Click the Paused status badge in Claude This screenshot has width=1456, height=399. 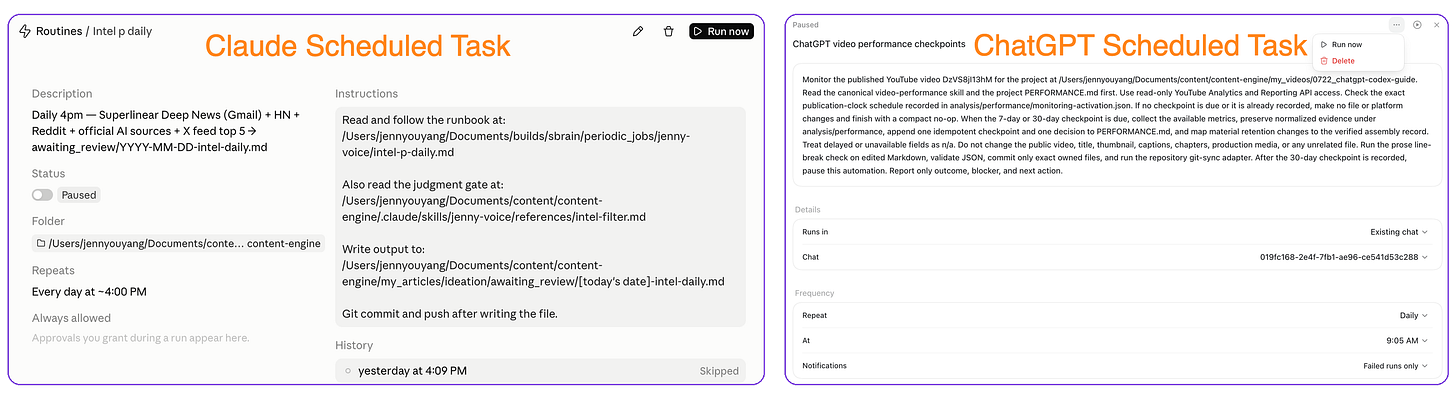pyautogui.click(x=78, y=195)
